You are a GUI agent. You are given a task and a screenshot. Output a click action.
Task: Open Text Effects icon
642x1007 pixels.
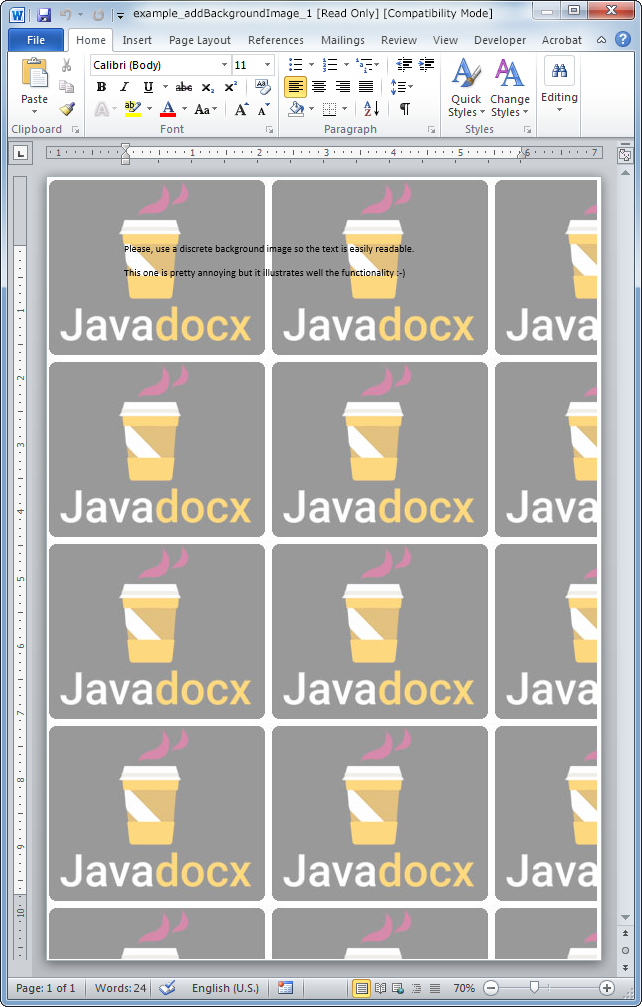coord(101,109)
